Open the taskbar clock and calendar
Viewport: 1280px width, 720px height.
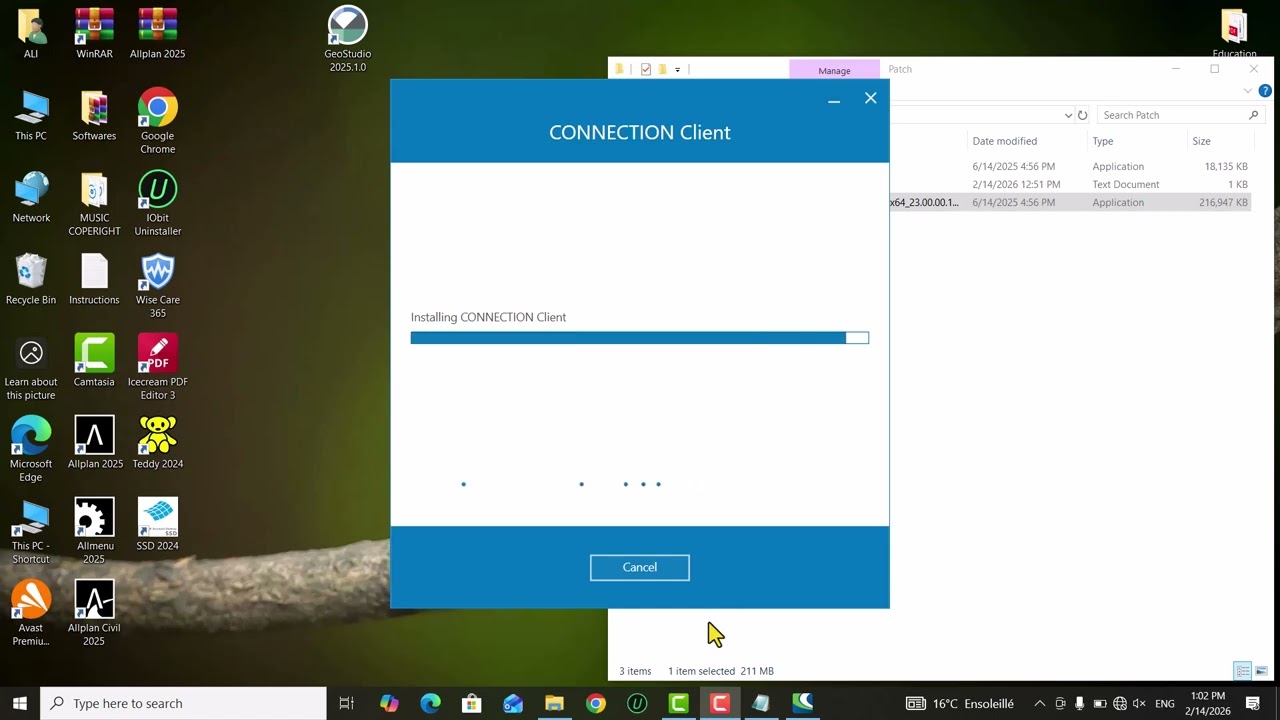[x=1208, y=703]
